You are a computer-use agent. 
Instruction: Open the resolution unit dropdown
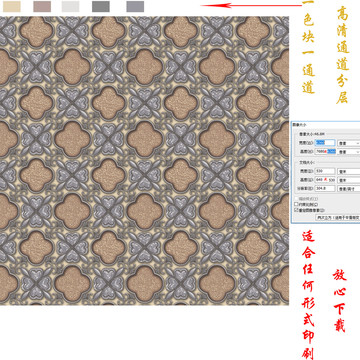click(x=349, y=189)
